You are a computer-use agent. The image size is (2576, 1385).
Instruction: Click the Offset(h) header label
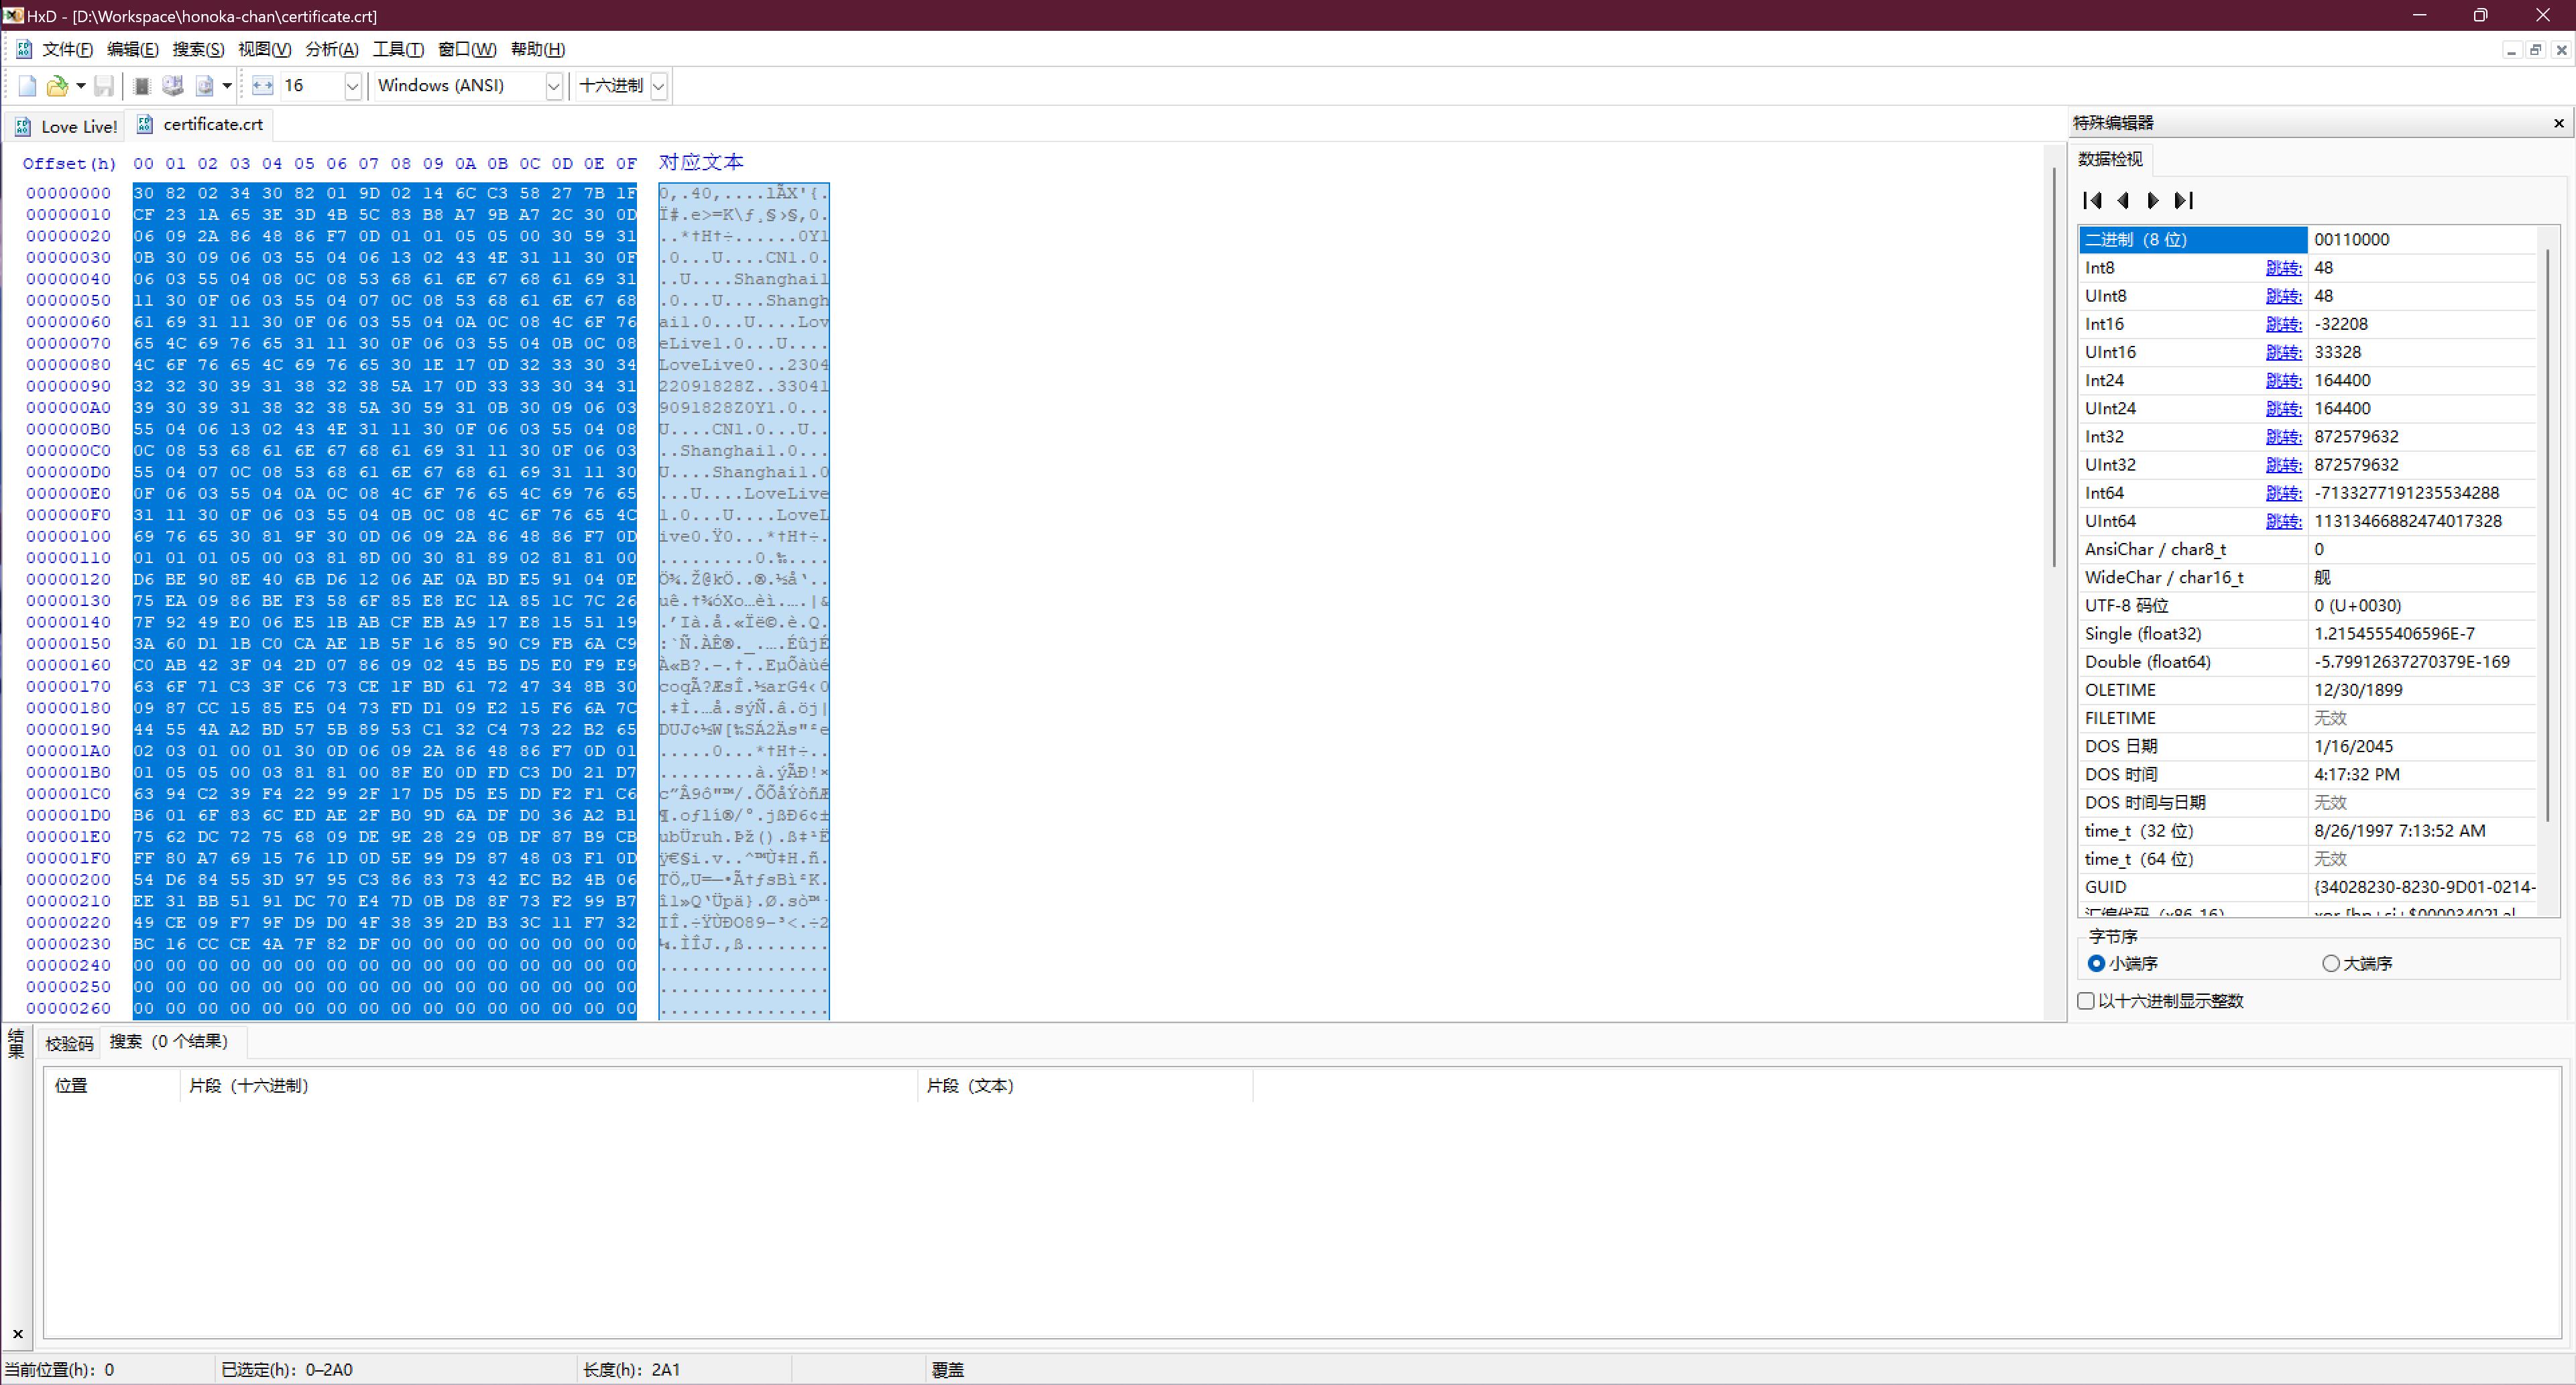pyautogui.click(x=69, y=163)
